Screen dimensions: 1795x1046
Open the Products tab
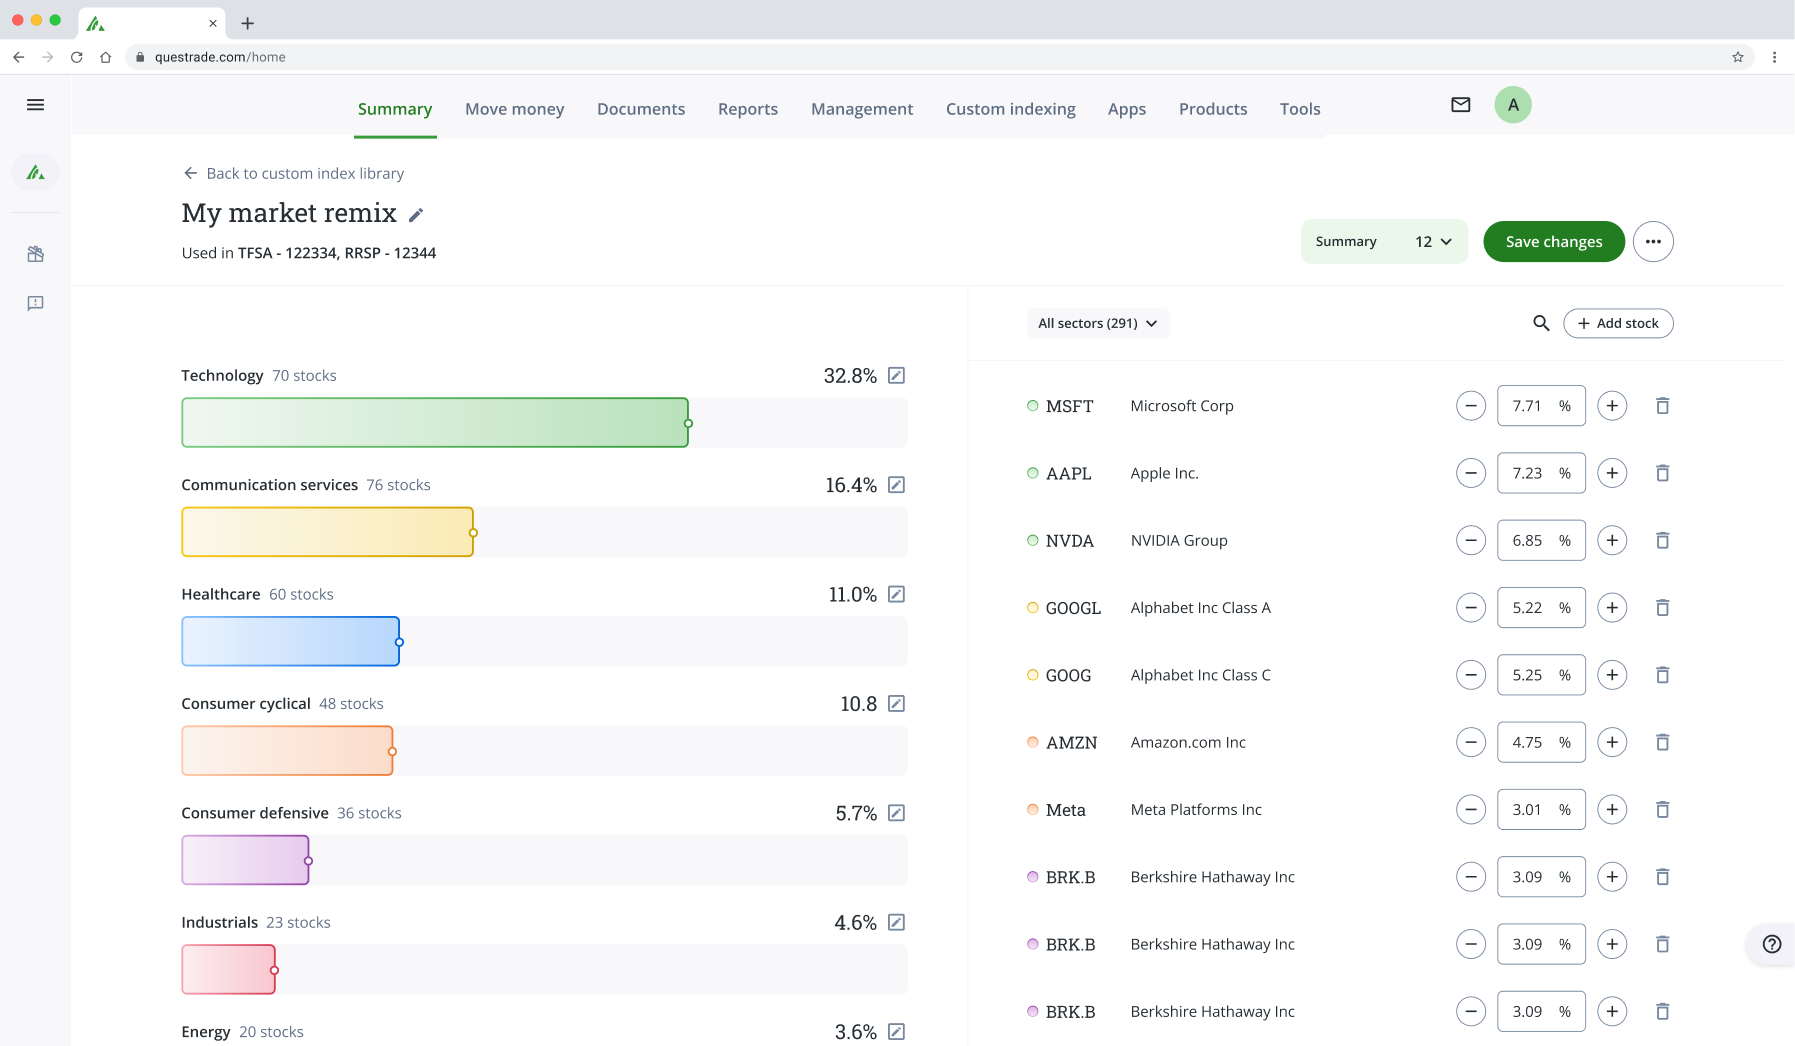pyautogui.click(x=1213, y=109)
